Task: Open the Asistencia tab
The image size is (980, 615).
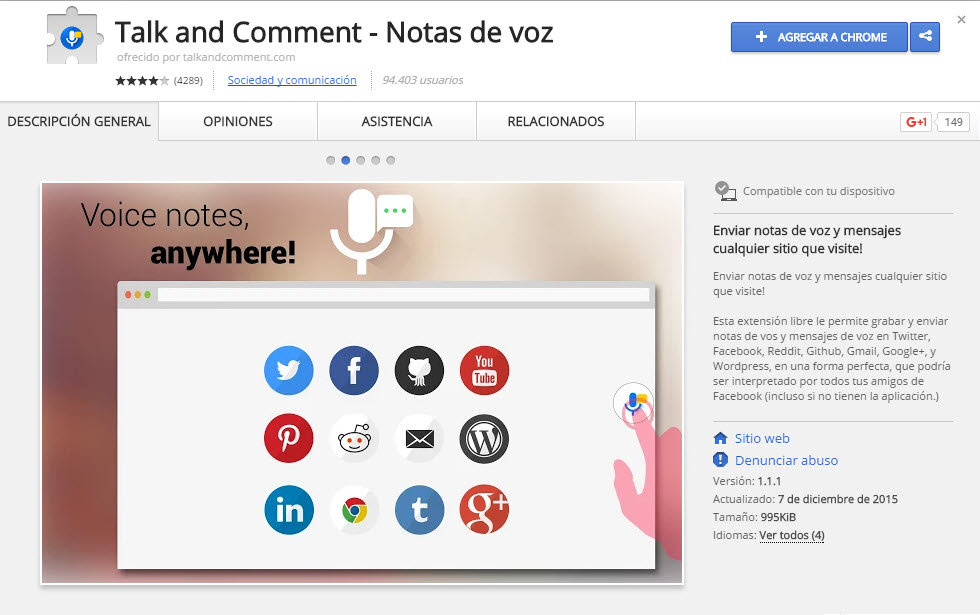Action: 397,121
